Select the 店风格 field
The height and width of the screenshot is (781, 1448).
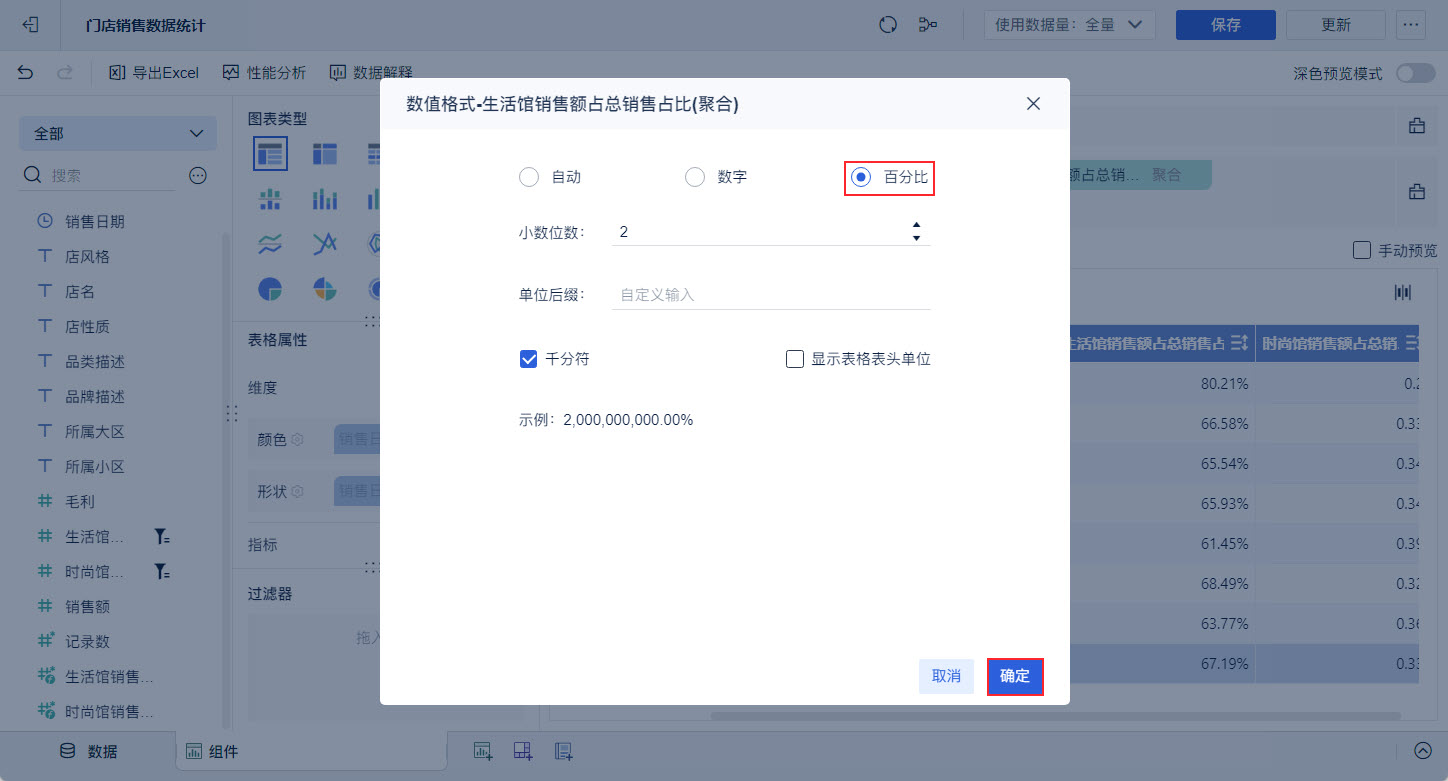click(87, 257)
